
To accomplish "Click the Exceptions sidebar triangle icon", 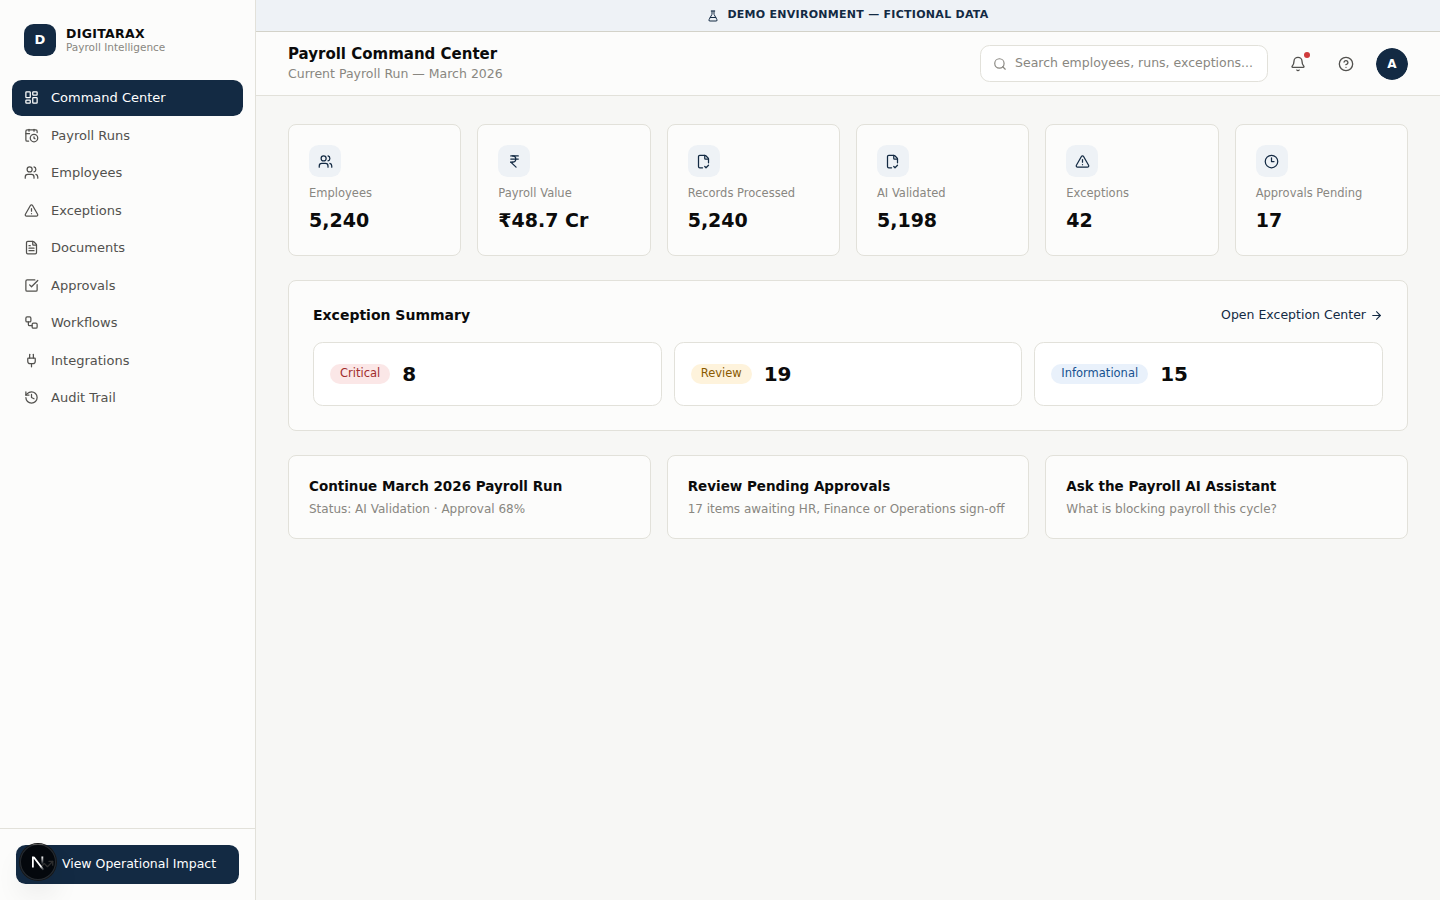I will tap(32, 211).
